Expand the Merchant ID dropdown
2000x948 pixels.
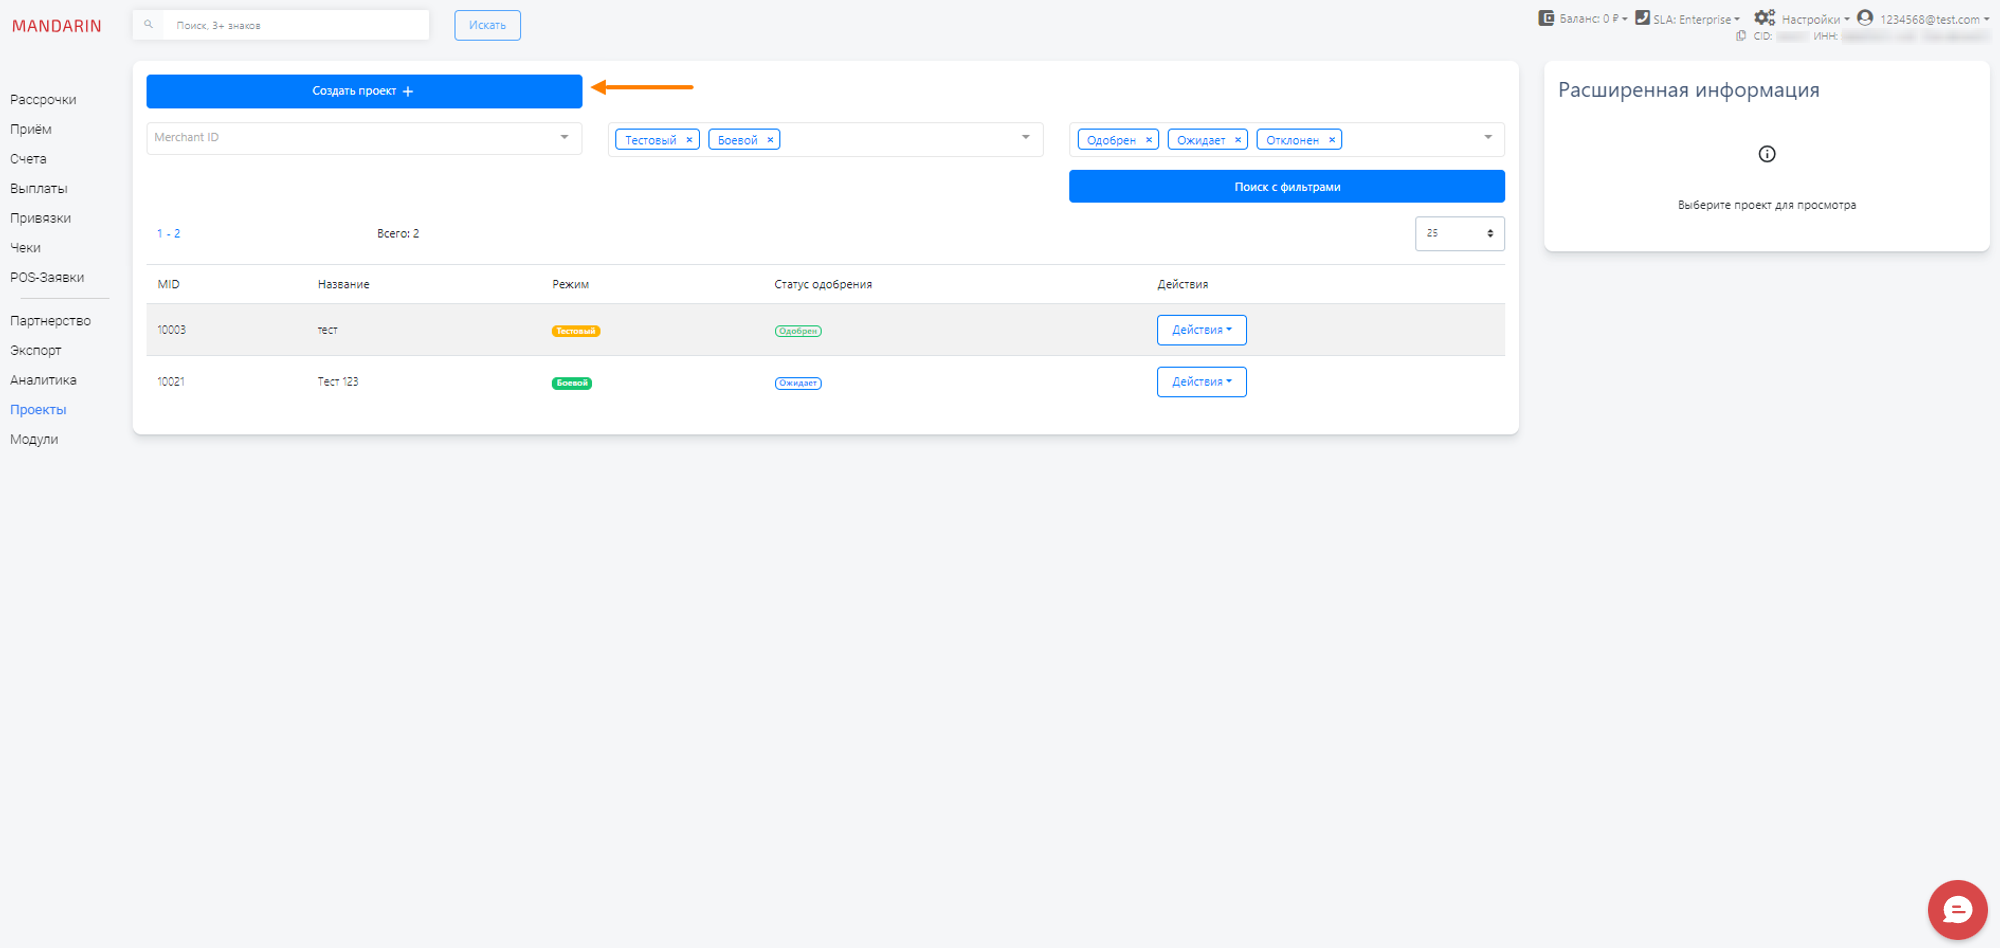click(564, 138)
